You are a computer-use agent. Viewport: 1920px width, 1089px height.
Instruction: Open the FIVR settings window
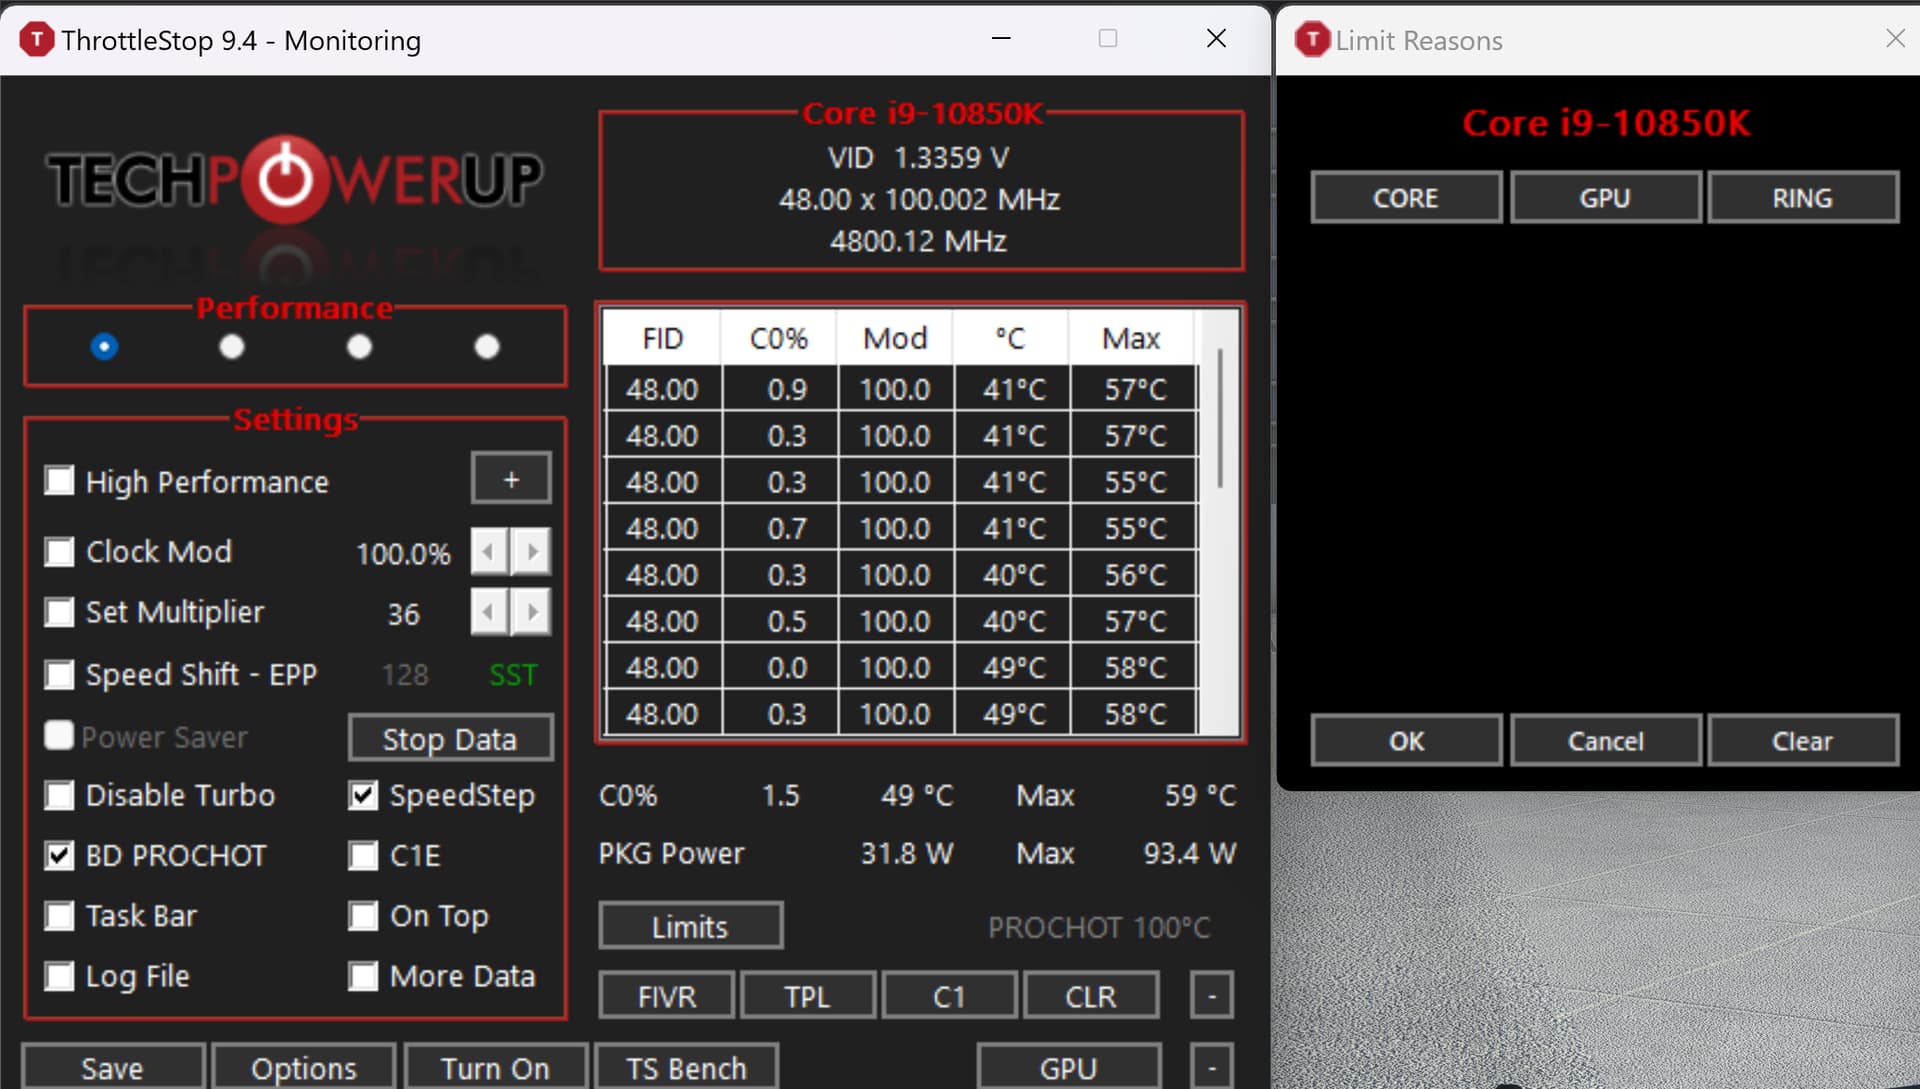[x=667, y=996]
